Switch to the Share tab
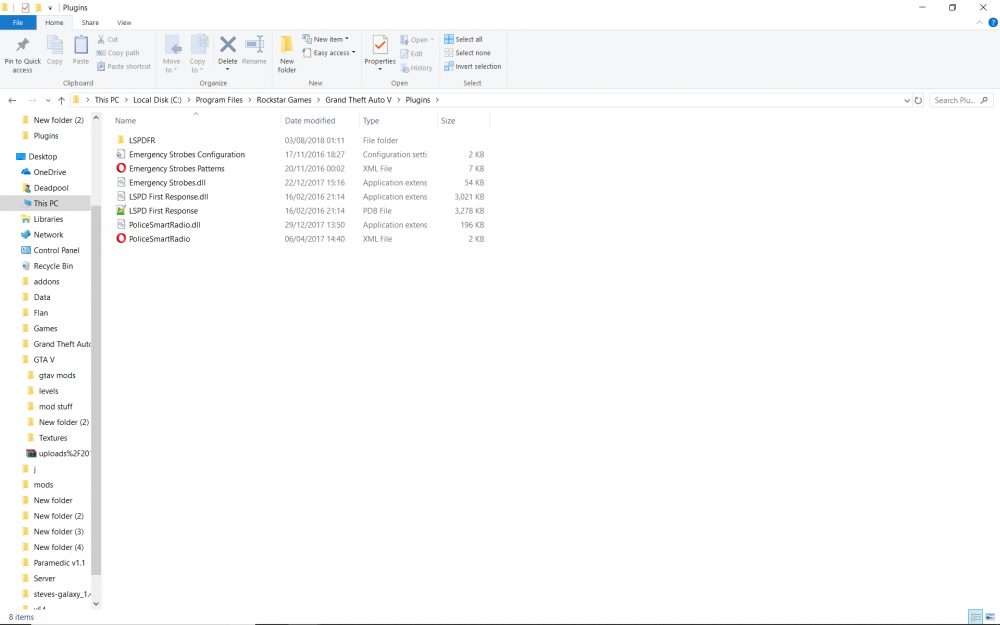Viewport: 1000px width, 625px height. tap(90, 22)
